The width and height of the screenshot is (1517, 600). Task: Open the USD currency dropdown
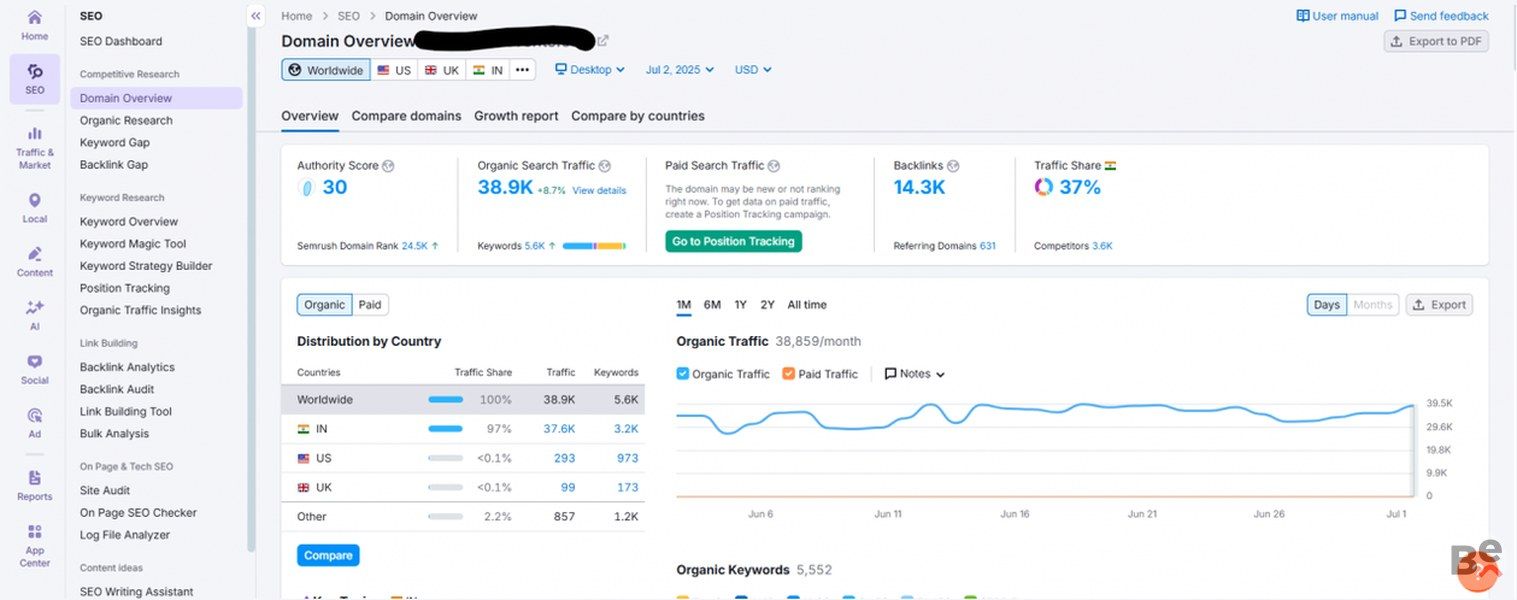(753, 70)
